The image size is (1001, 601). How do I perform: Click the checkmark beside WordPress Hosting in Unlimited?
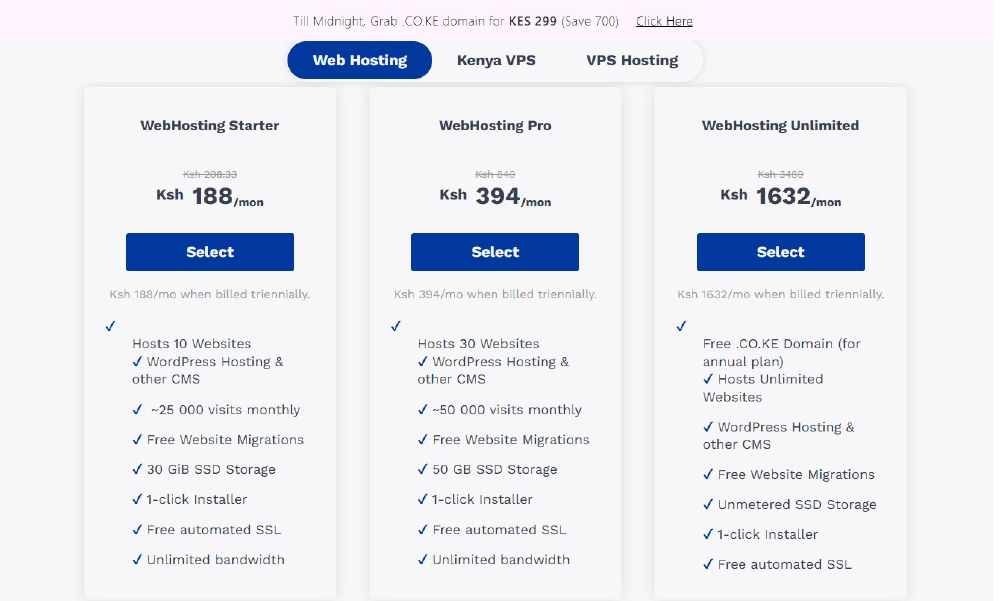click(709, 427)
